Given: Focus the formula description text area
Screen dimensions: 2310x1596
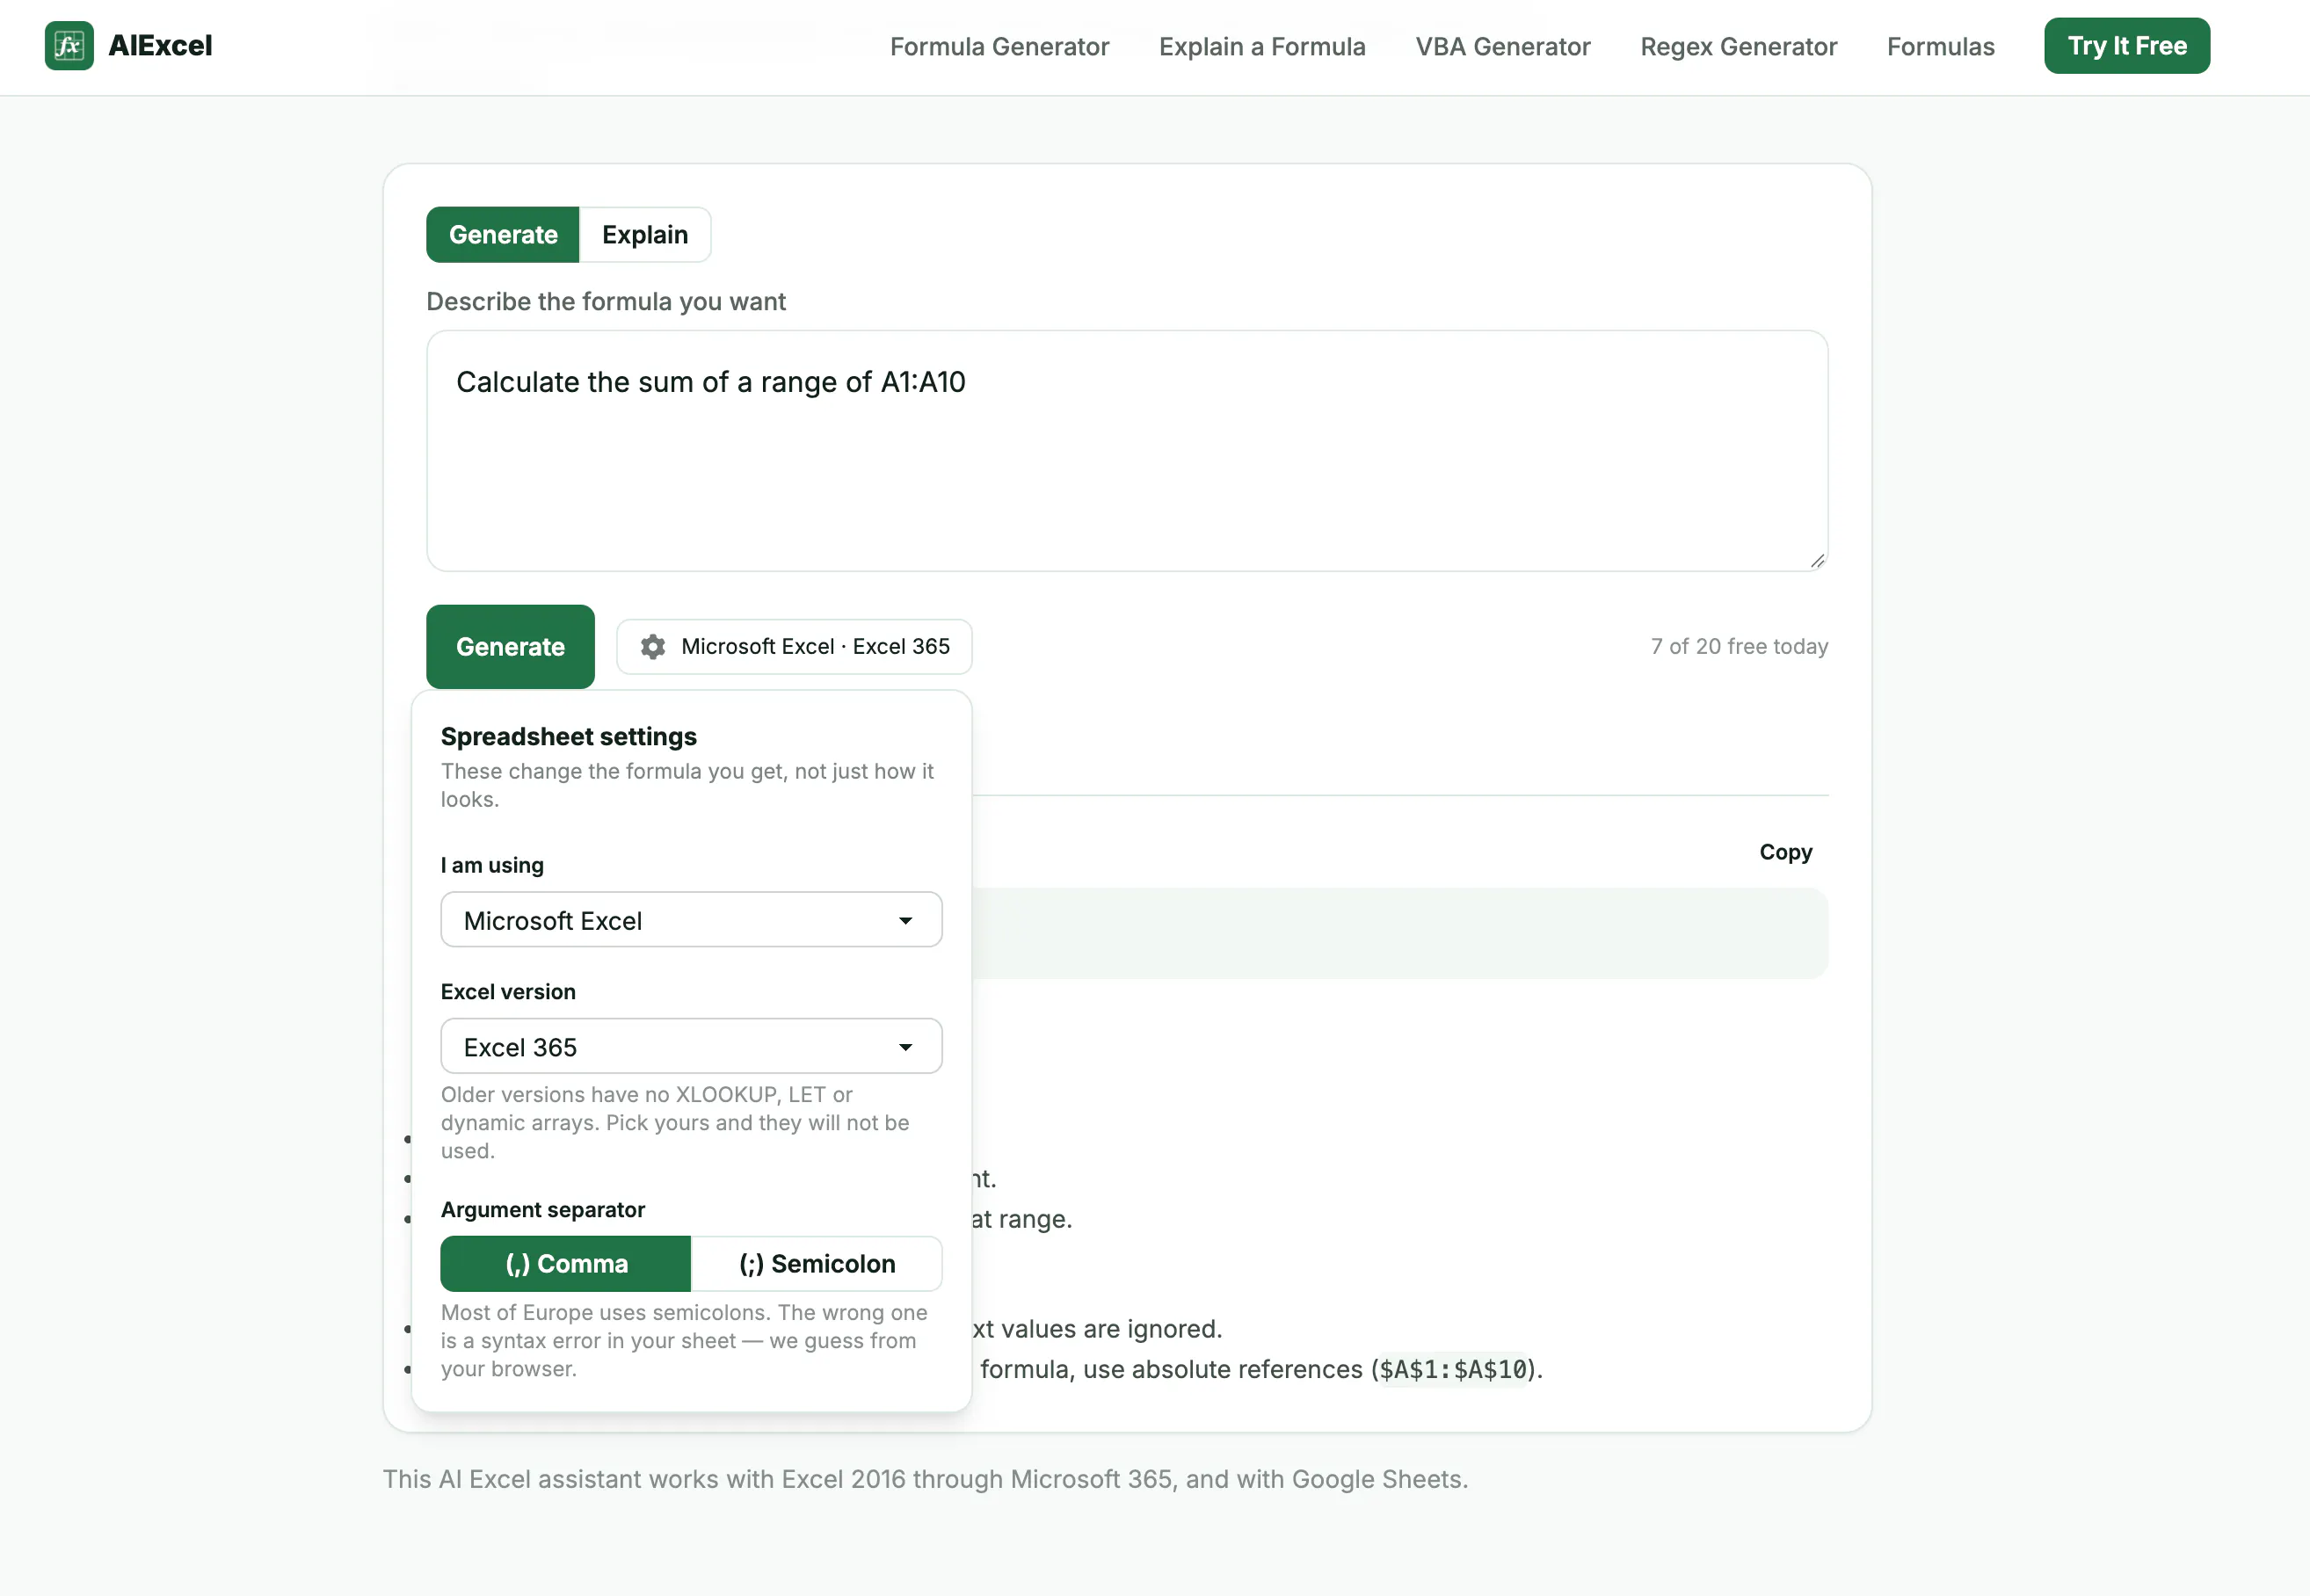Looking at the screenshot, I should [1127, 451].
